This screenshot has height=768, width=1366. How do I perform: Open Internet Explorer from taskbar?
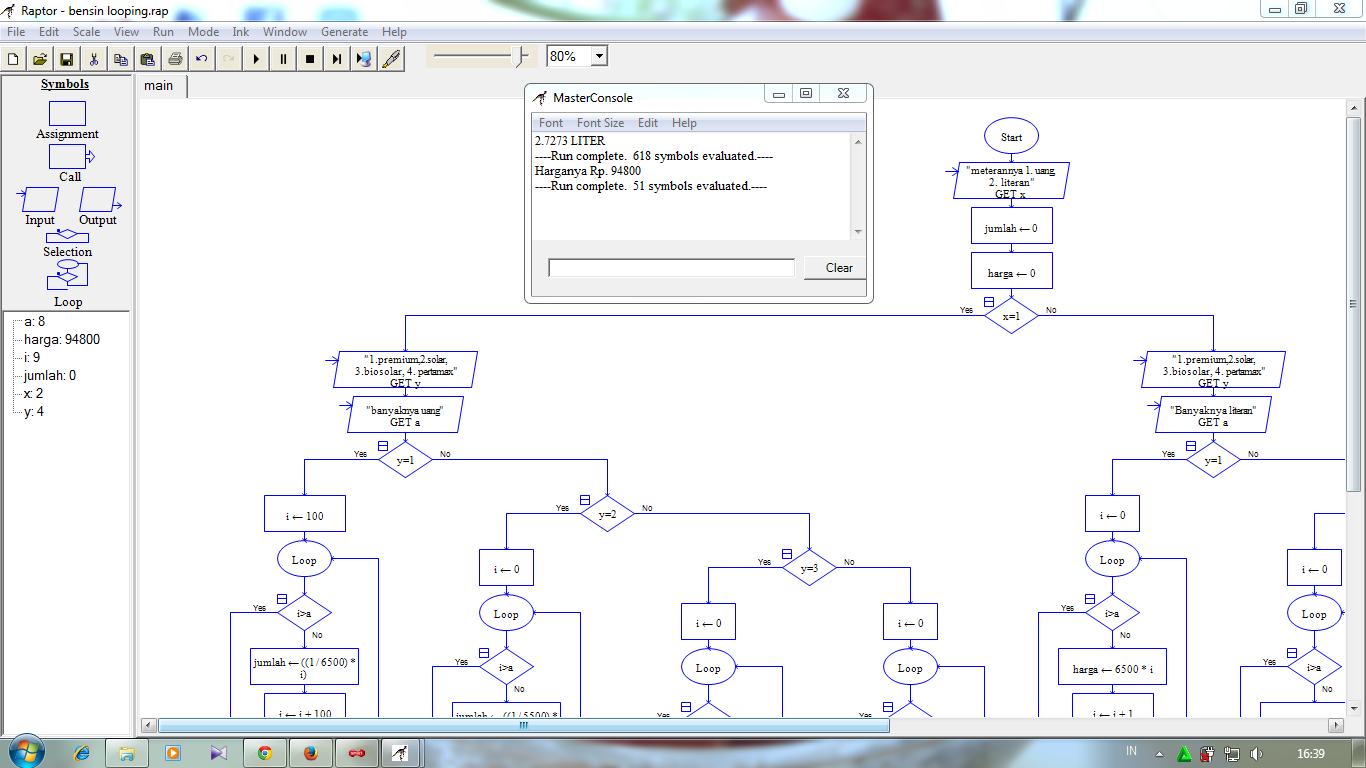[82, 752]
